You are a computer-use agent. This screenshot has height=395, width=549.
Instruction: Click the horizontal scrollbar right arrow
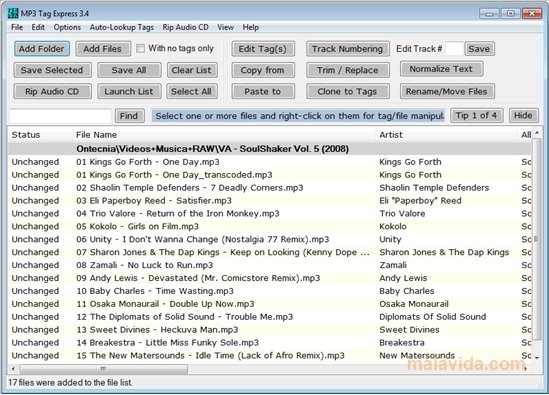(x=526, y=369)
